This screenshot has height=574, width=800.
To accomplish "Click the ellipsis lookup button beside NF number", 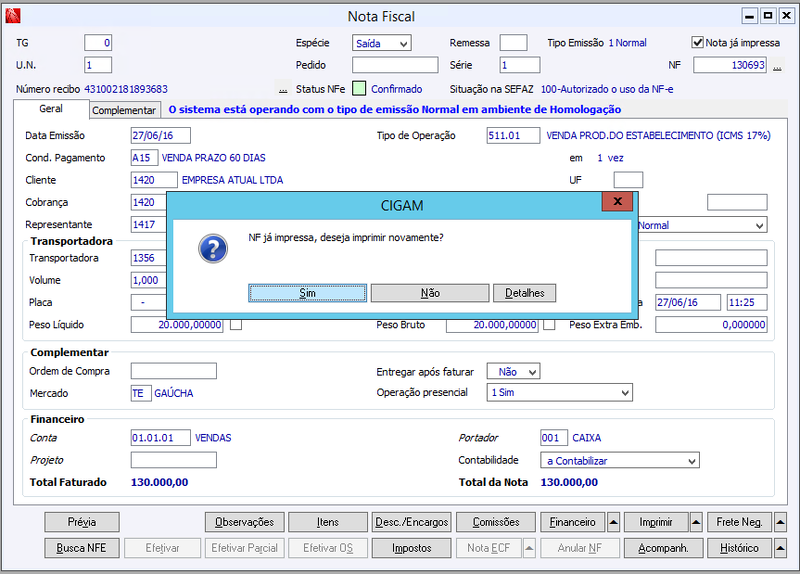I will (777, 65).
